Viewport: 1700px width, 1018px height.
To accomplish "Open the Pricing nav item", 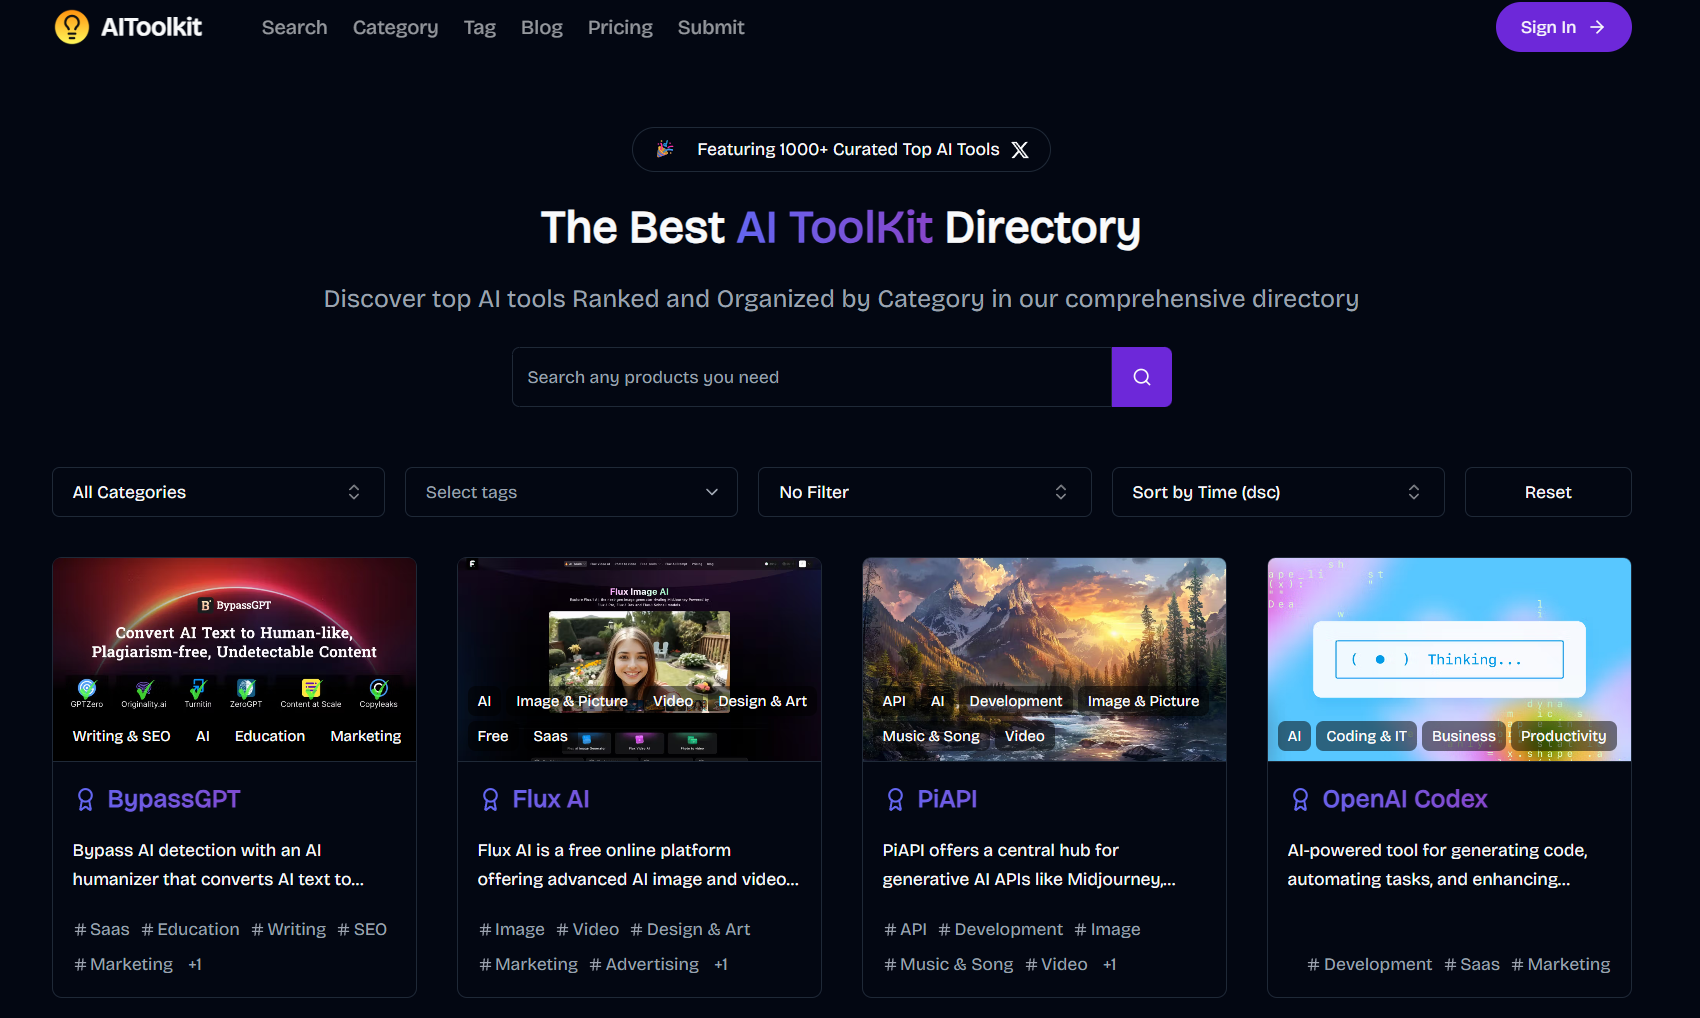I will [x=620, y=28].
